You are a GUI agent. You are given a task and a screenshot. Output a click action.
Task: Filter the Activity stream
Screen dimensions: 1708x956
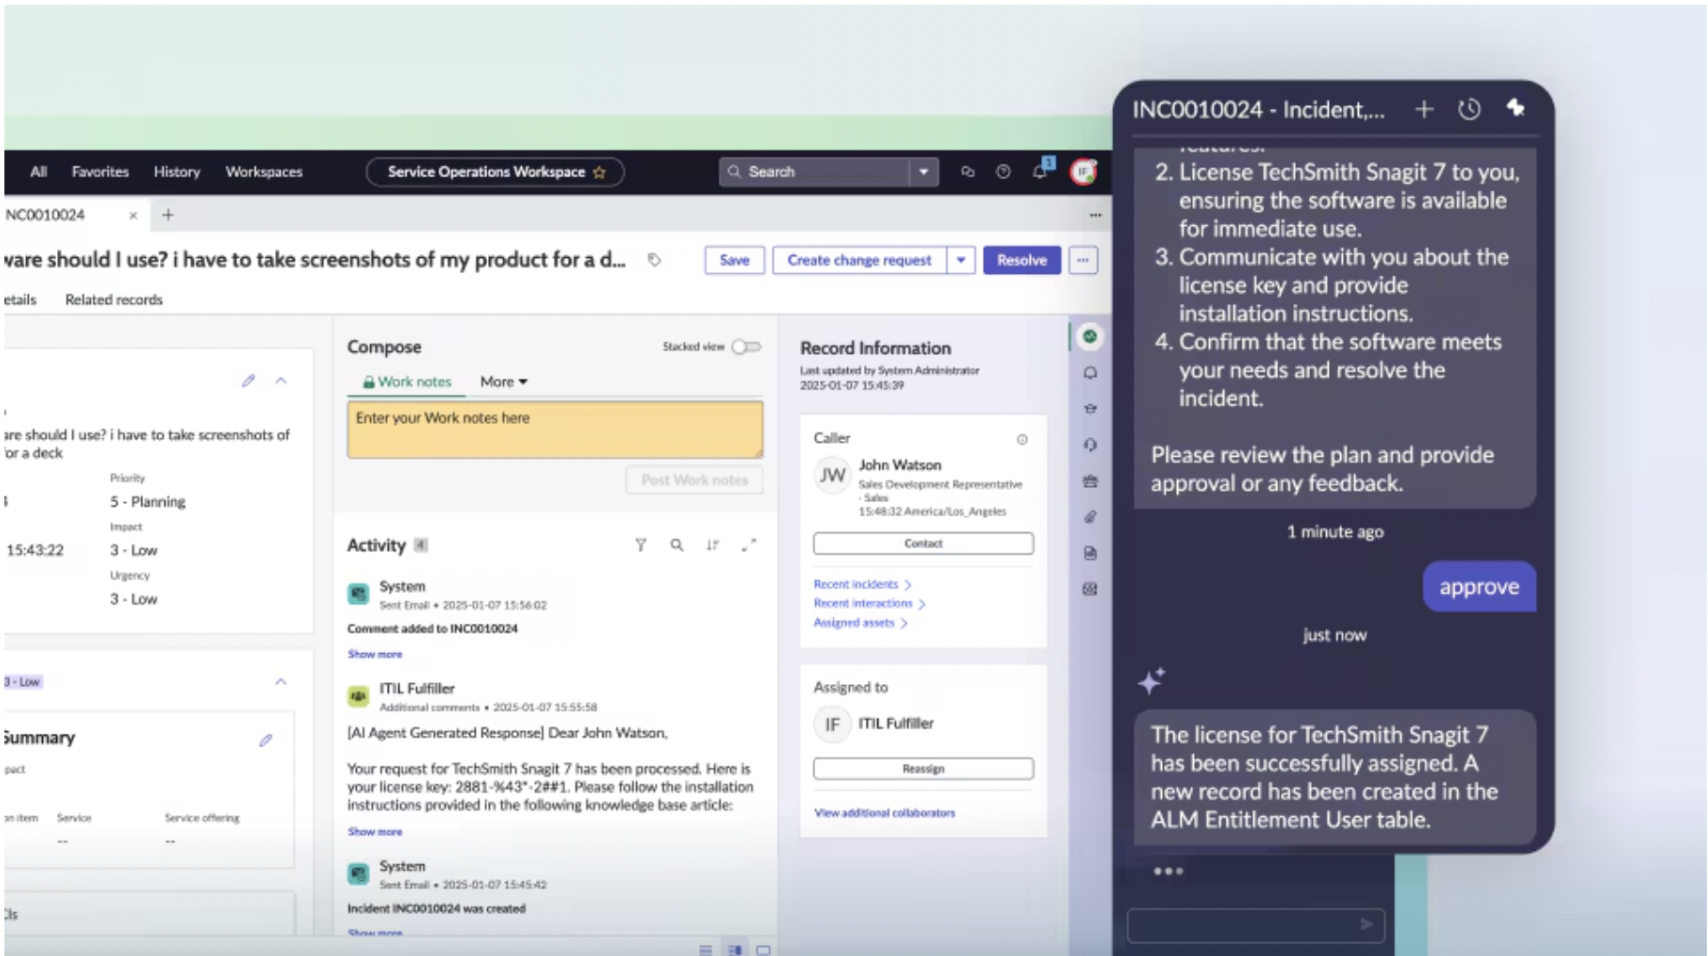click(640, 545)
